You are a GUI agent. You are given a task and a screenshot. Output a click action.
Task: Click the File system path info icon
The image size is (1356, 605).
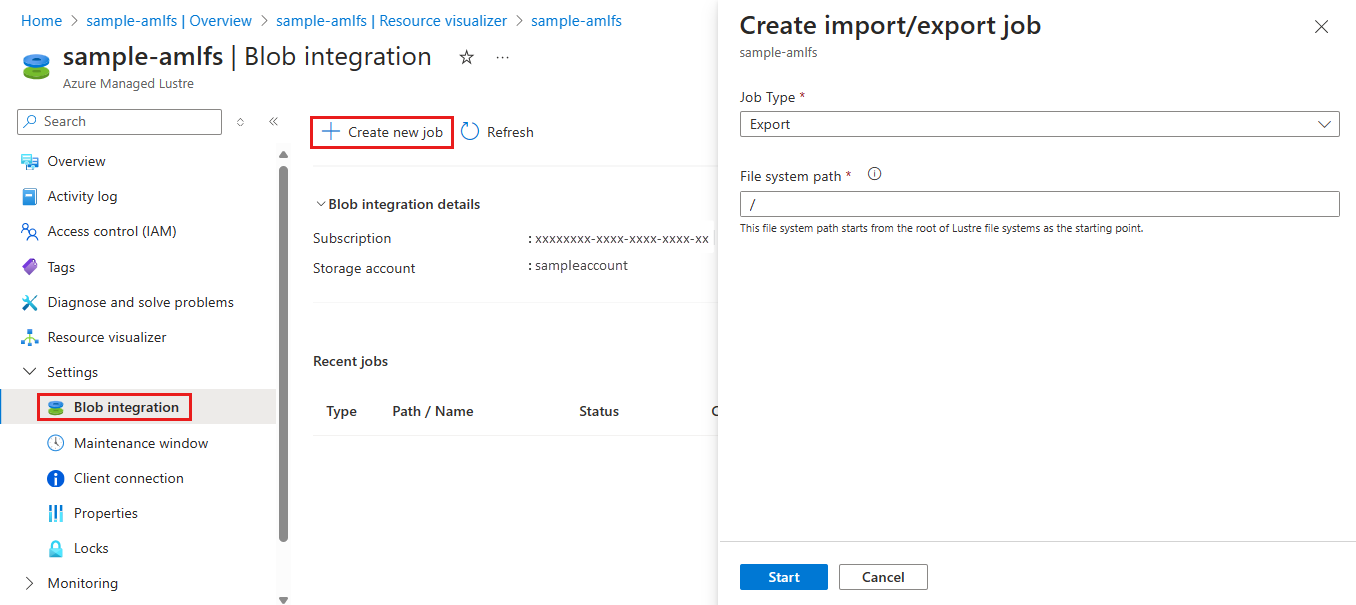[875, 174]
